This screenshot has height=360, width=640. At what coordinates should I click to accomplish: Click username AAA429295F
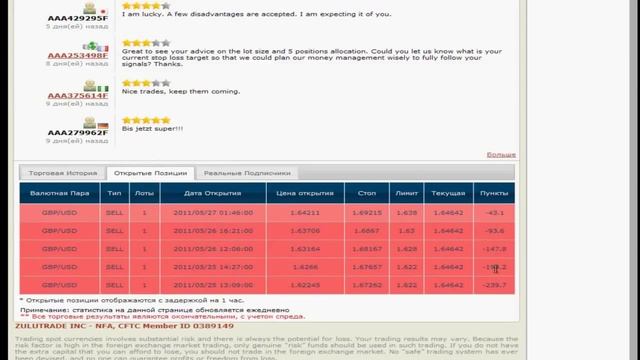78,18
